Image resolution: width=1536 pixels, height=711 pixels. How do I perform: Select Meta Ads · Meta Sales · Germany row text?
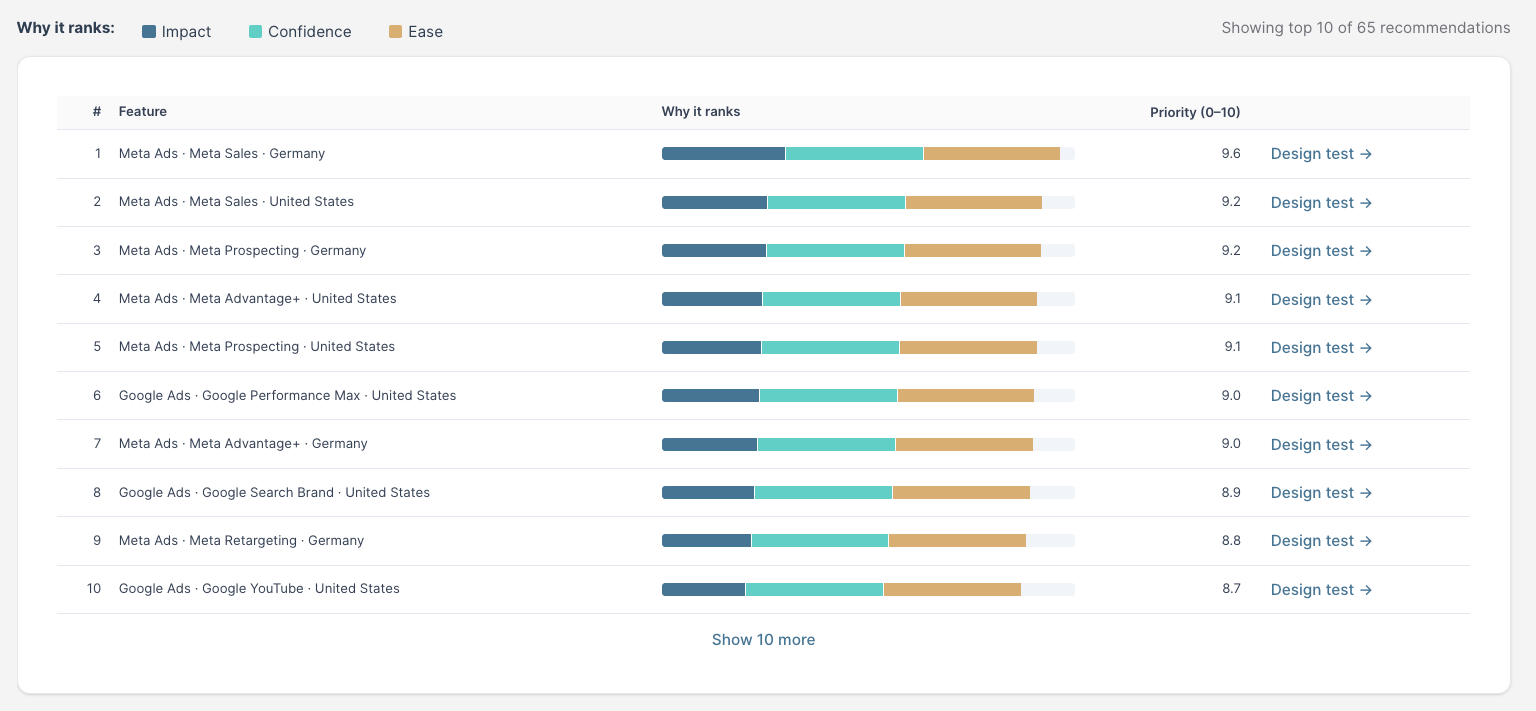[x=222, y=154]
